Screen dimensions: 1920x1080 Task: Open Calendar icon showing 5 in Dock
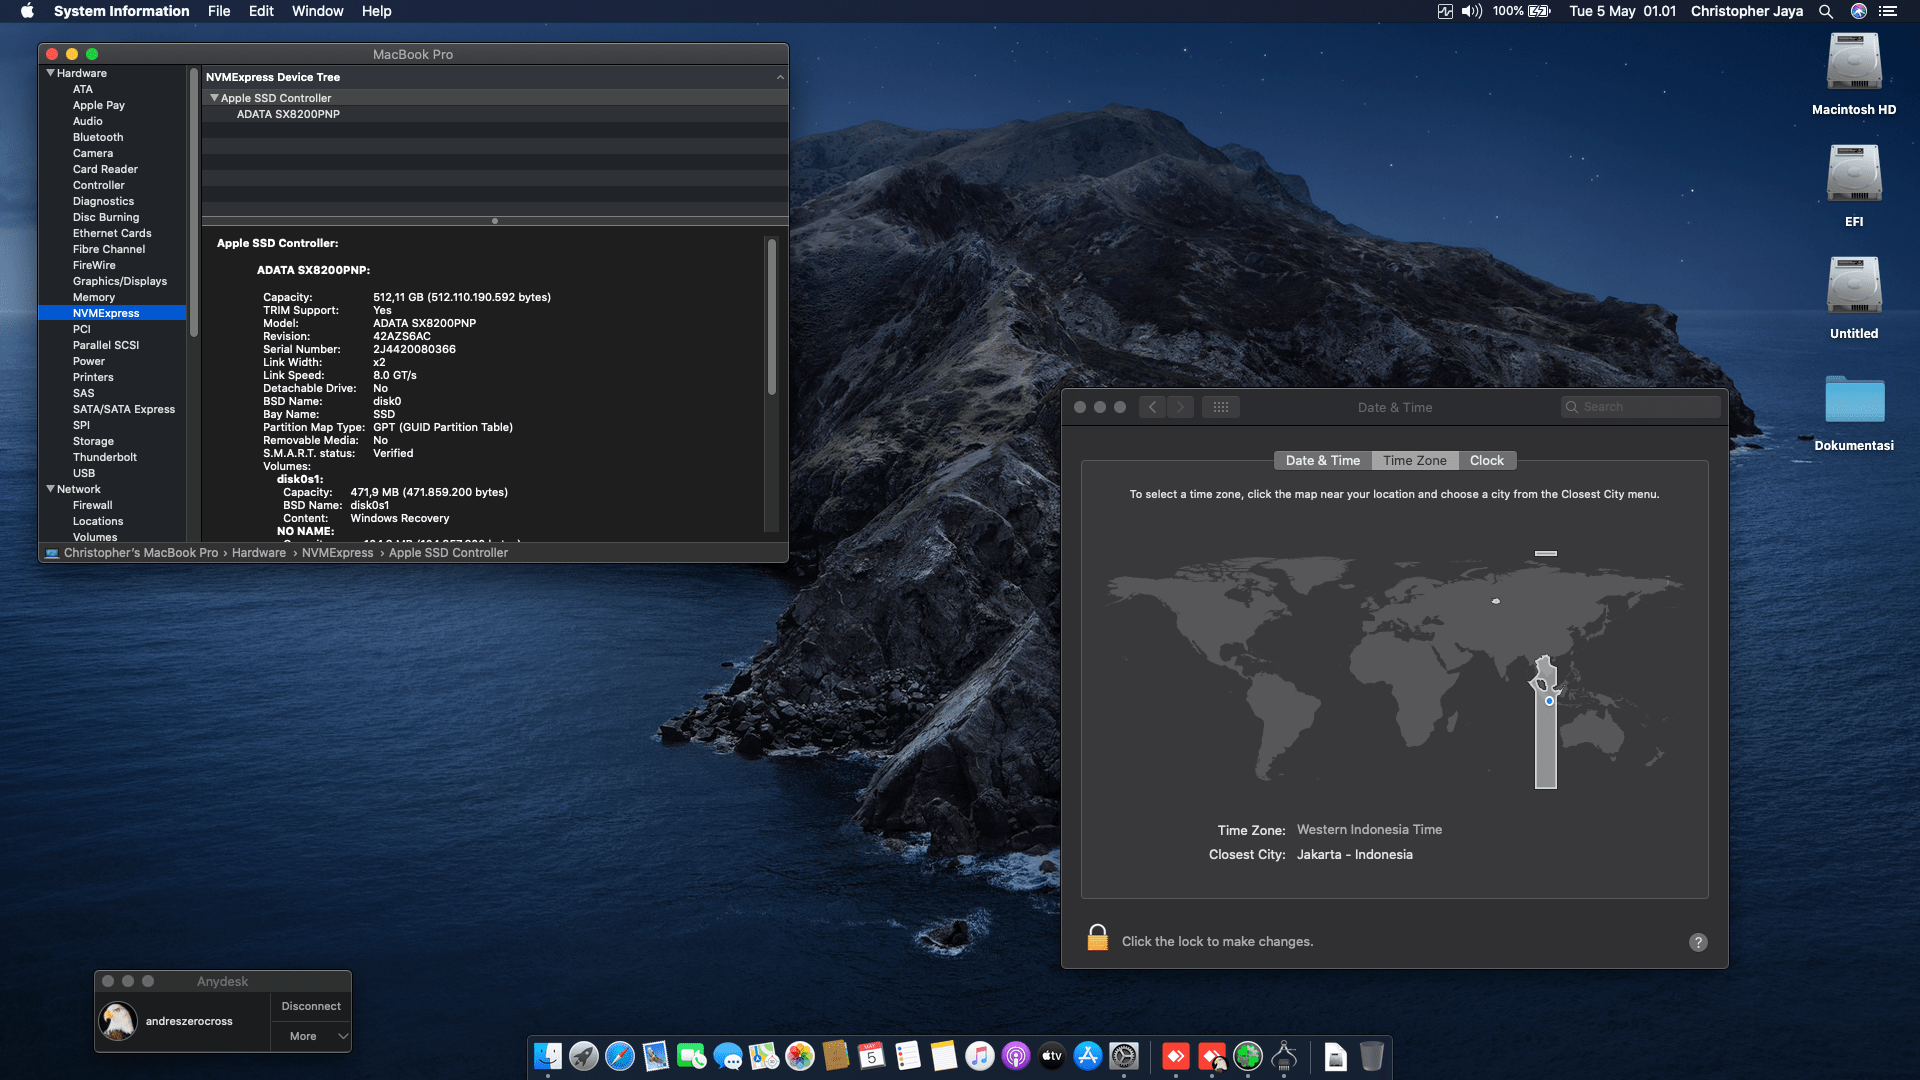tap(872, 1056)
